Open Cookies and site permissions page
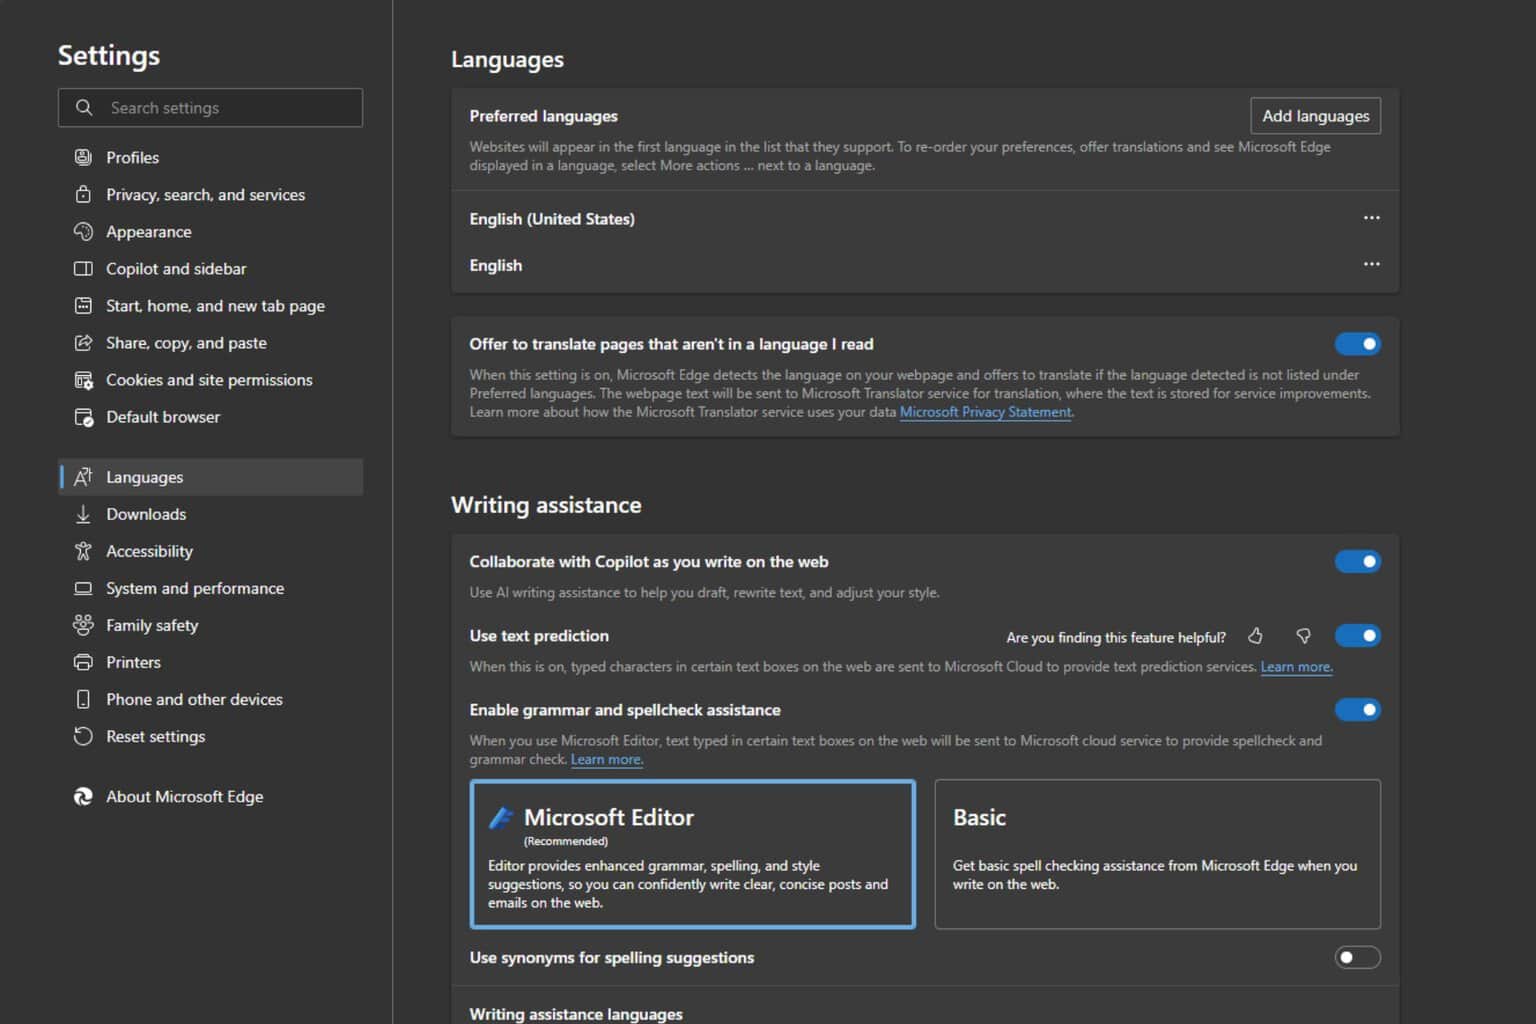 point(210,379)
